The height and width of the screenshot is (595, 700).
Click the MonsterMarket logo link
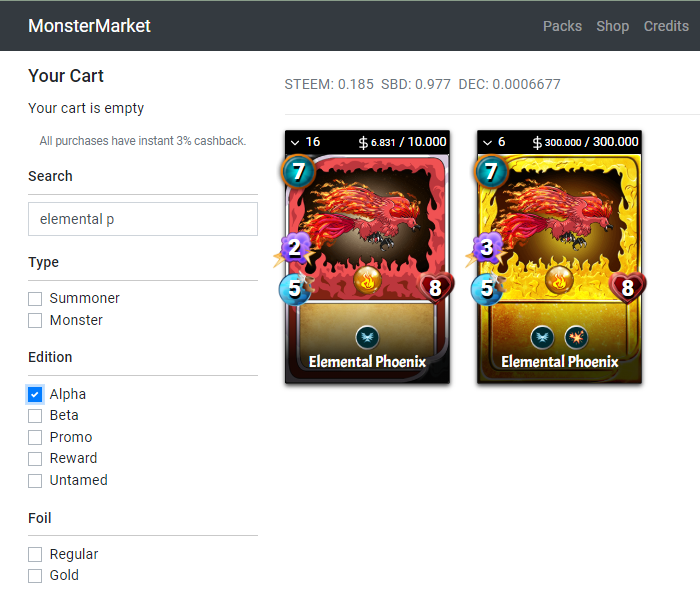89,26
